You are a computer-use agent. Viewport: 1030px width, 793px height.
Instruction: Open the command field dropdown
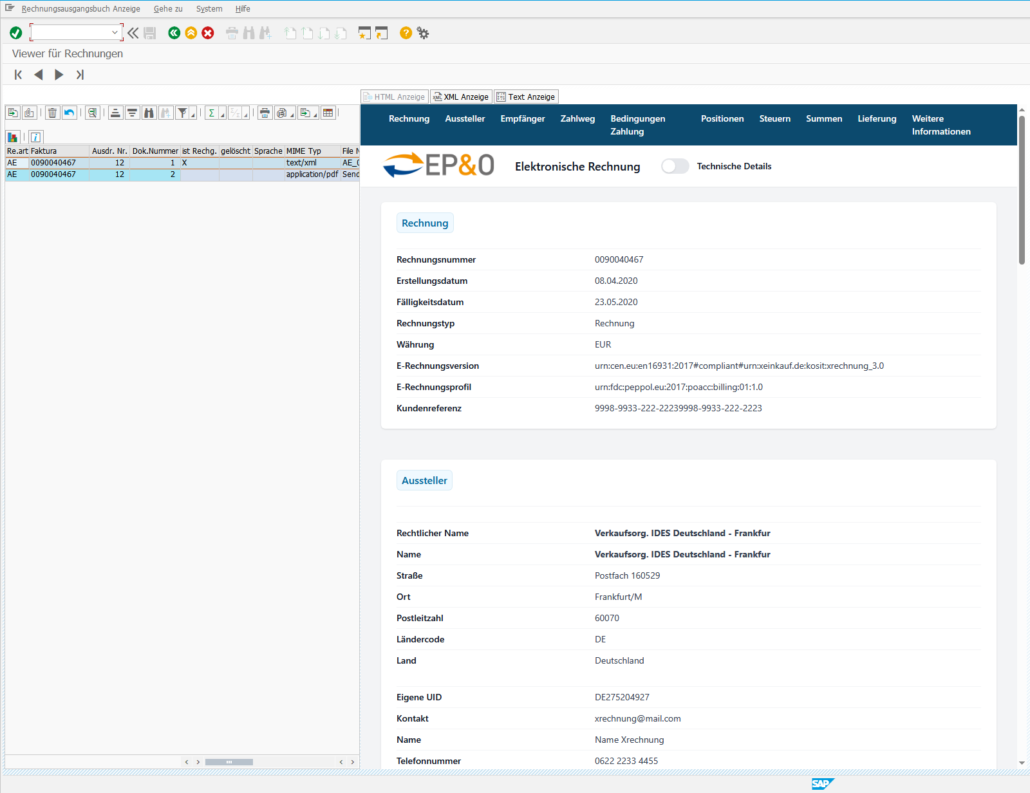(114, 32)
